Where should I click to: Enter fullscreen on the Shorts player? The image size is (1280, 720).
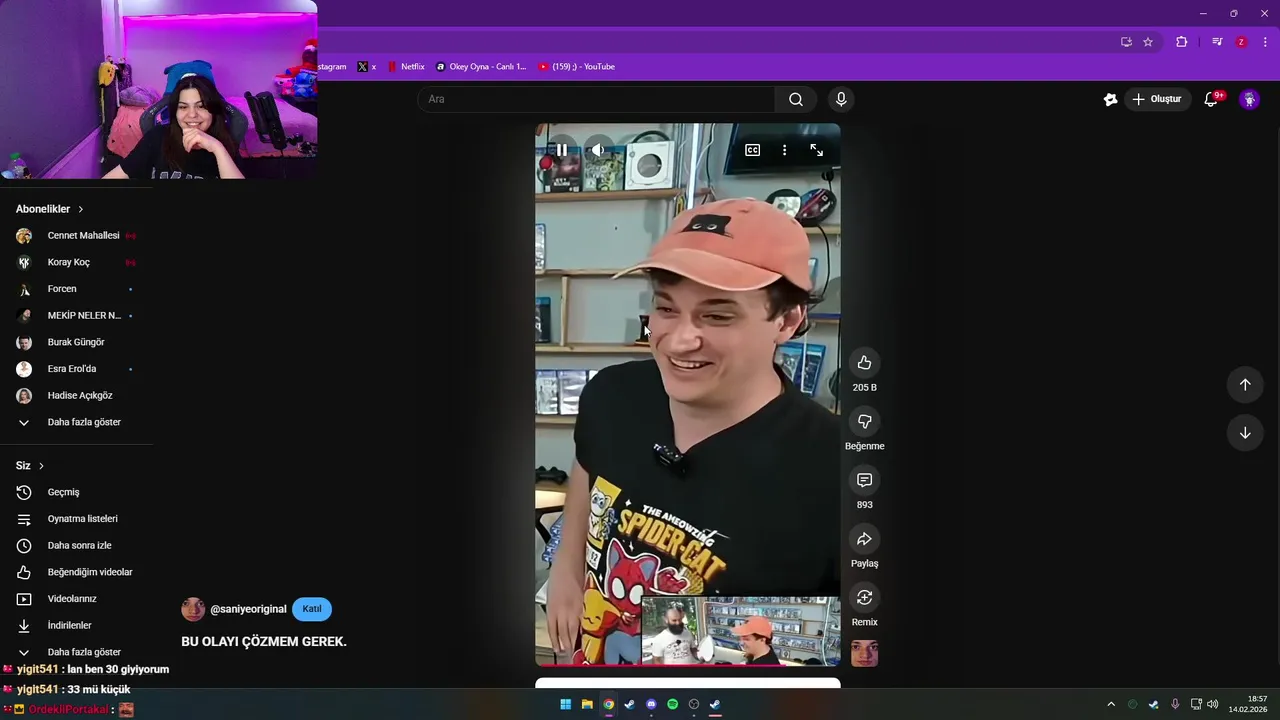click(x=817, y=150)
